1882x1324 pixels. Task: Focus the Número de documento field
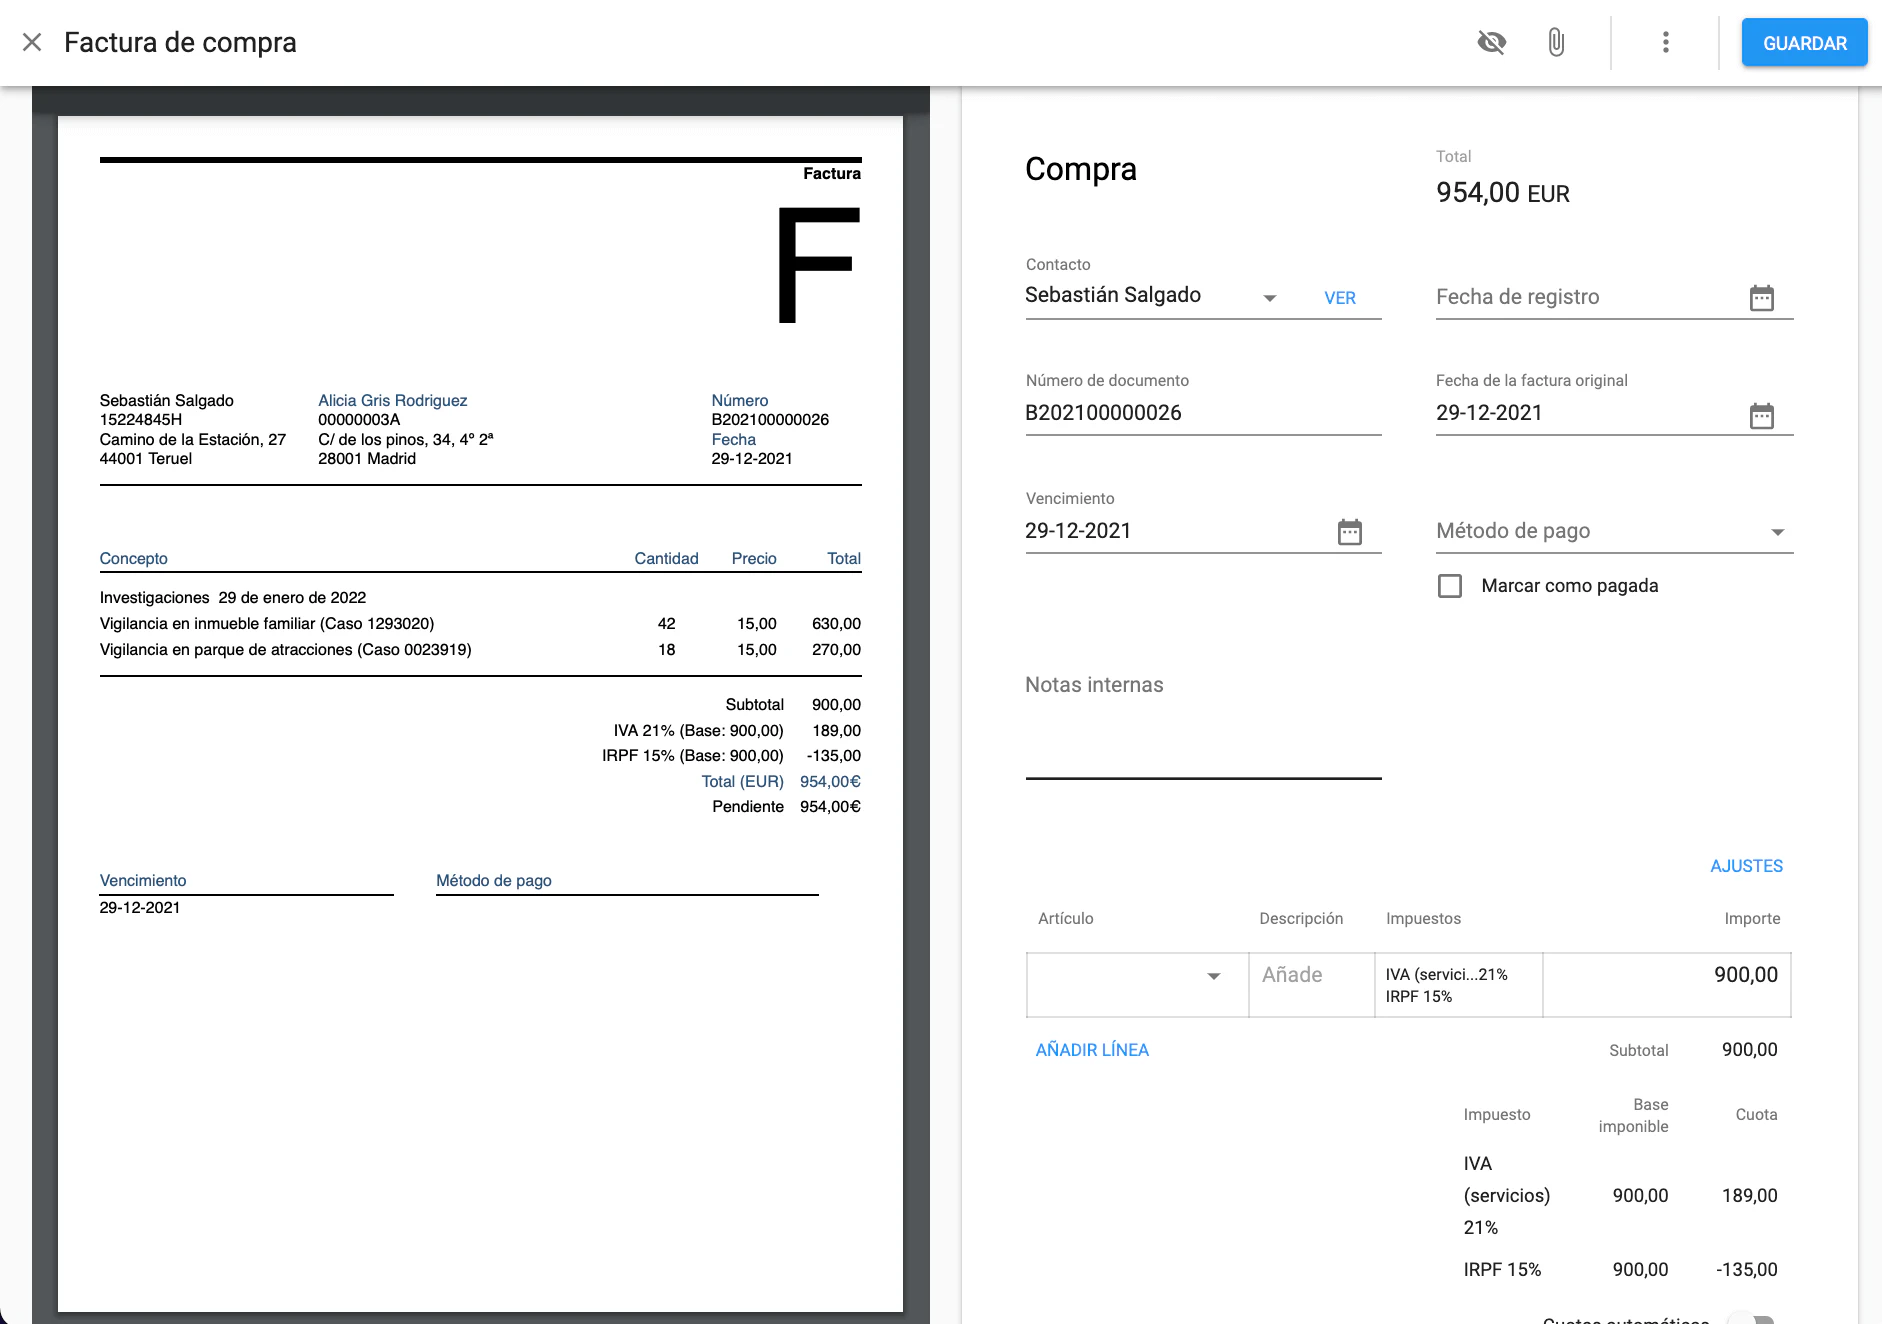1200,413
